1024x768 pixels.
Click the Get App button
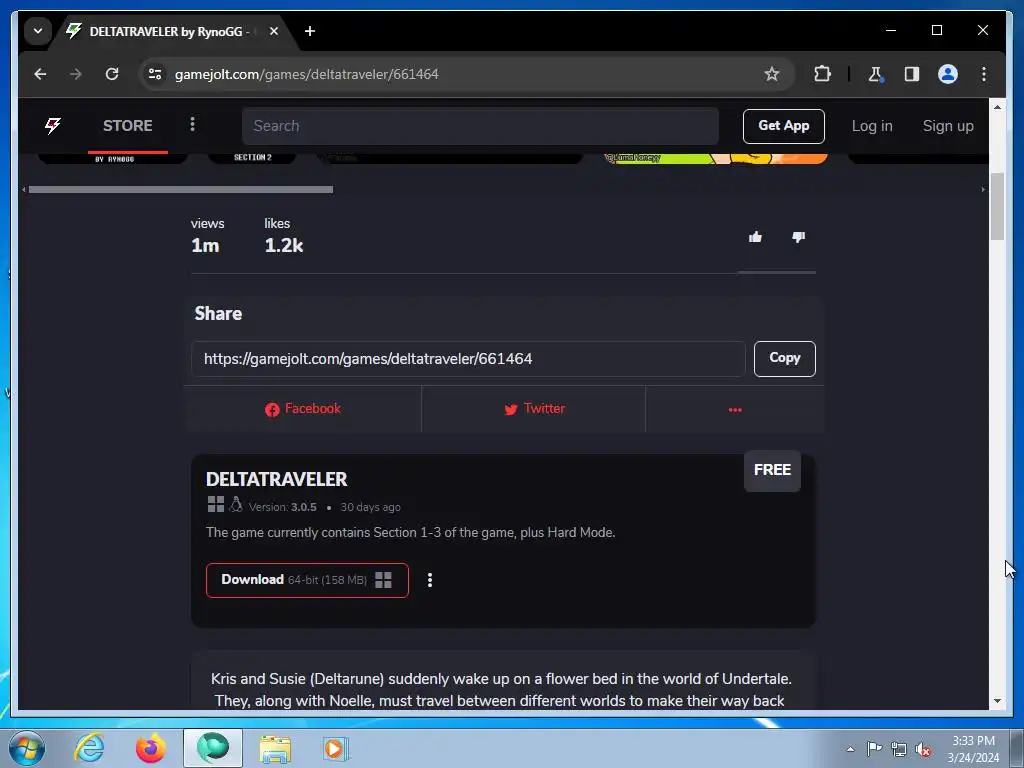click(784, 126)
